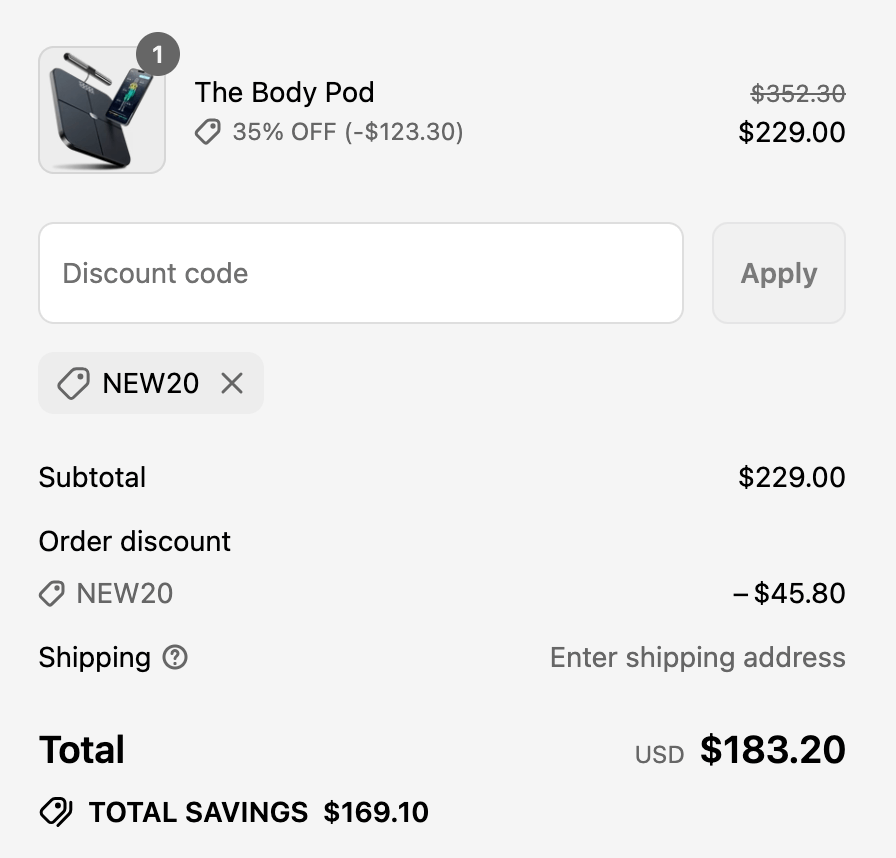Apply the entered discount code
The height and width of the screenshot is (858, 896).
click(779, 272)
